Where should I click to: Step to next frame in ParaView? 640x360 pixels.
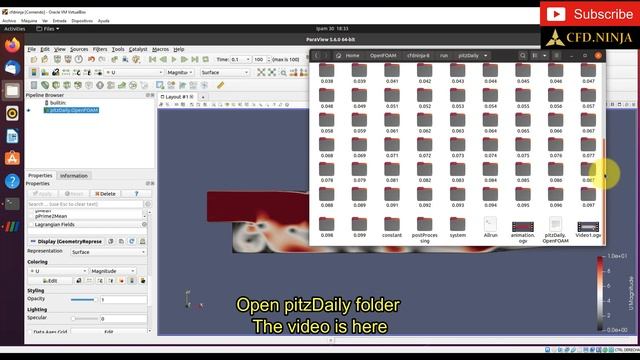184,60
